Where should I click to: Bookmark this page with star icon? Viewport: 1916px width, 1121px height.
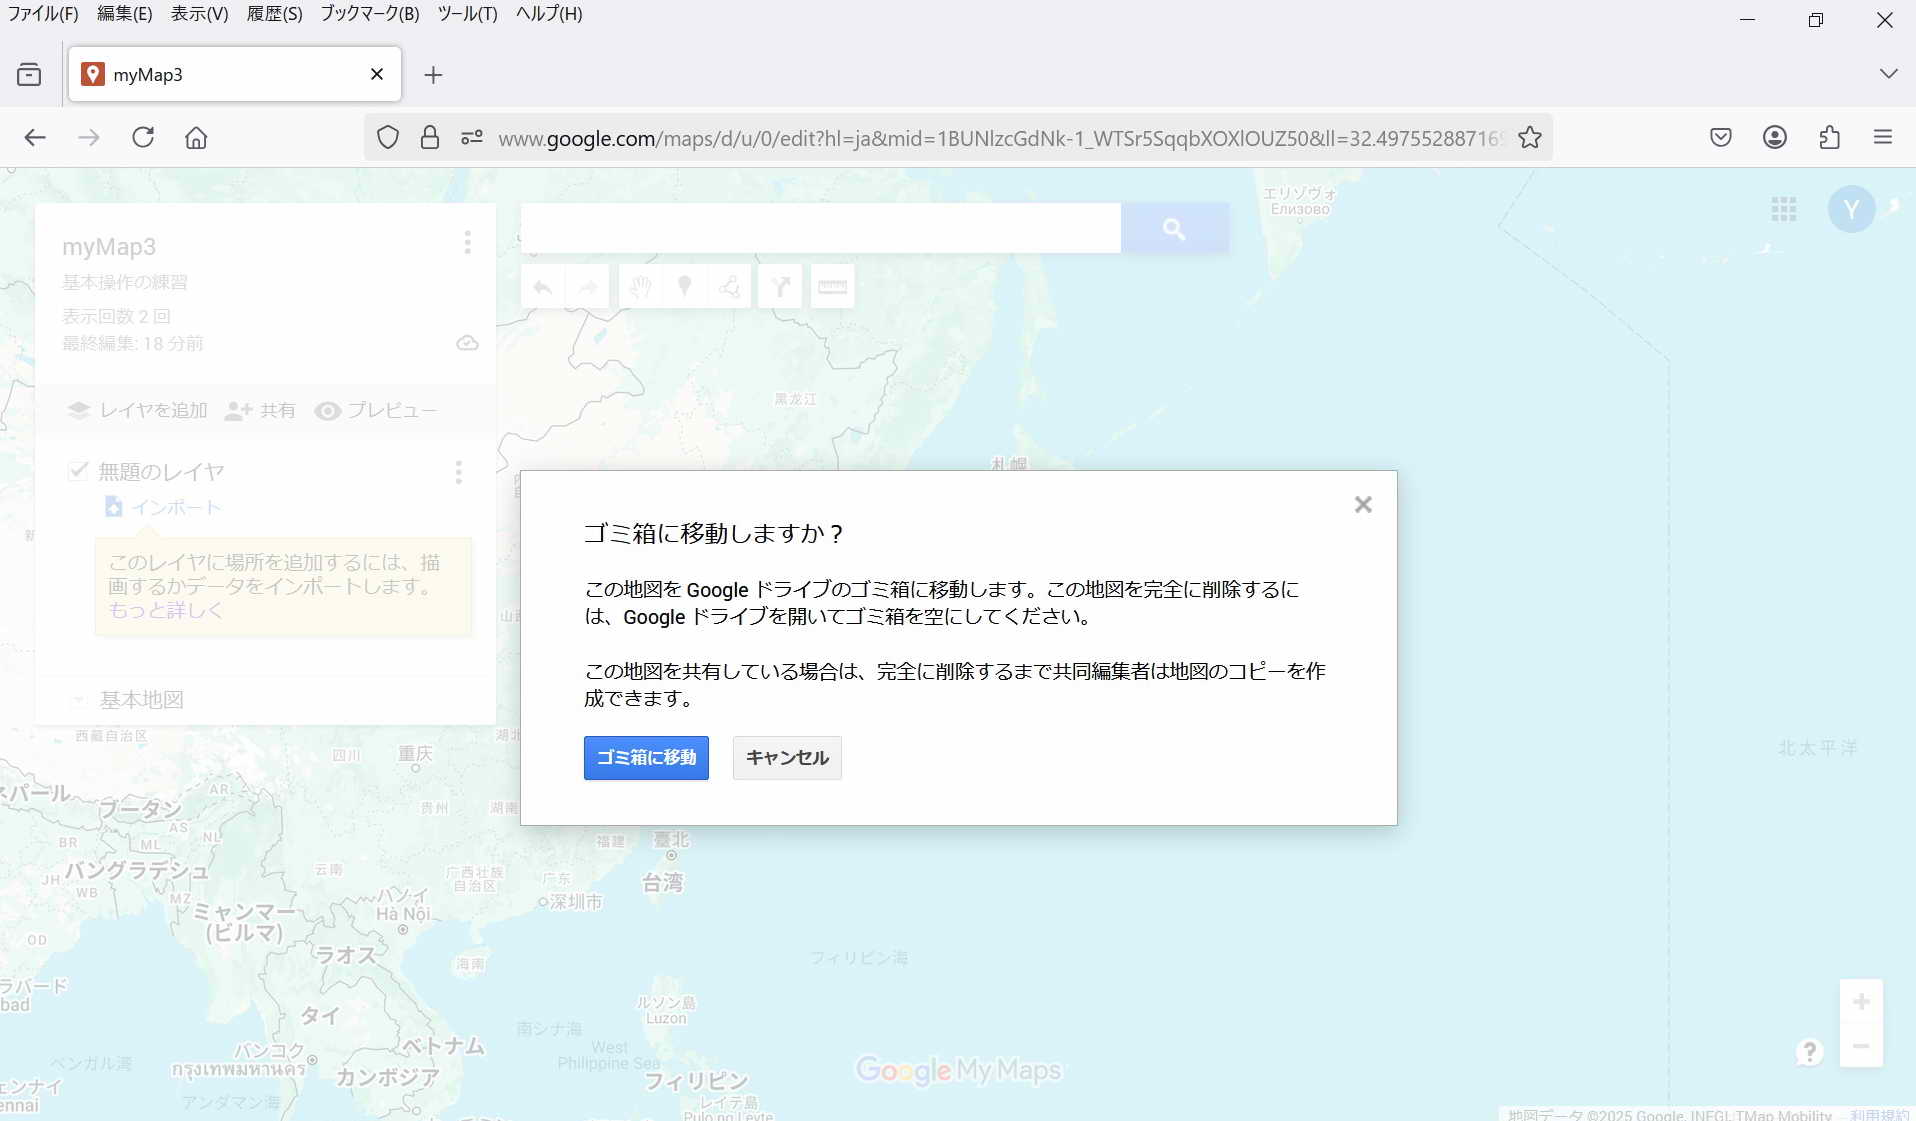[x=1529, y=138]
